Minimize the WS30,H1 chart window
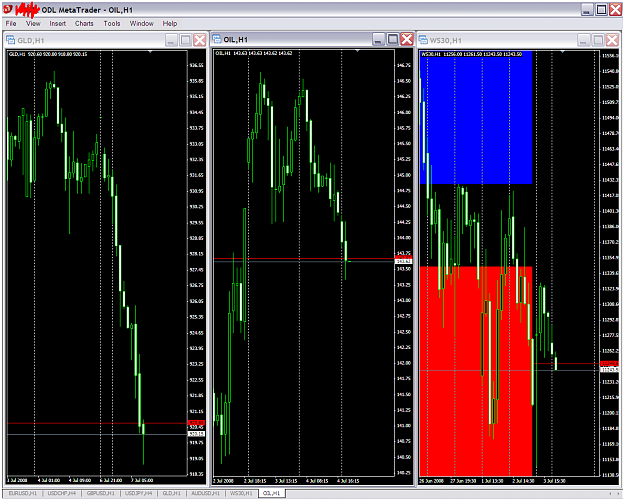Image resolution: width=625 pixels, height=501 pixels. click(x=584, y=40)
